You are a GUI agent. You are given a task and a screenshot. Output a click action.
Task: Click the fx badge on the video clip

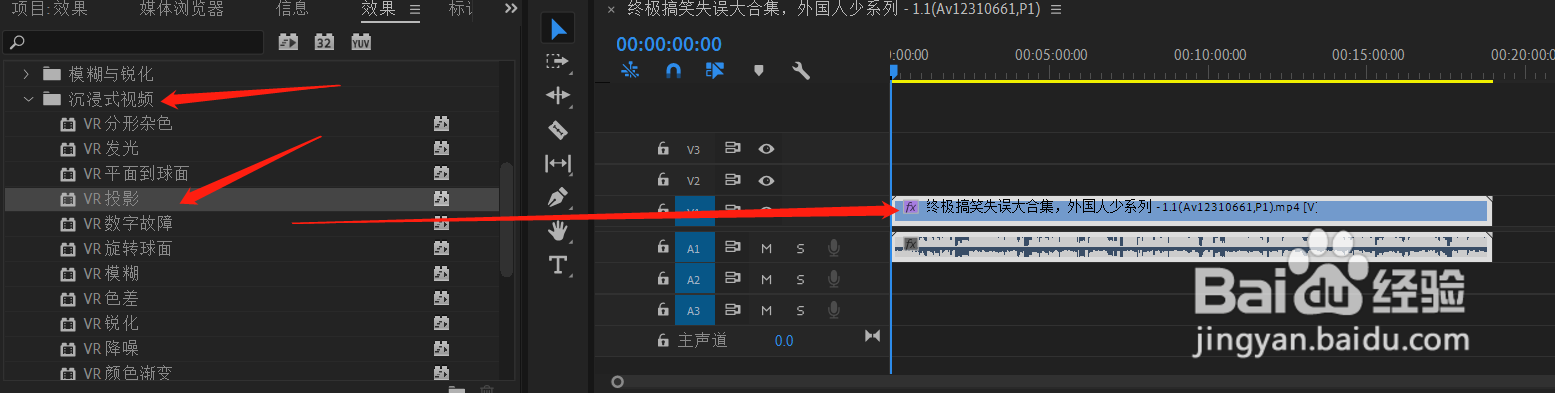(911, 207)
